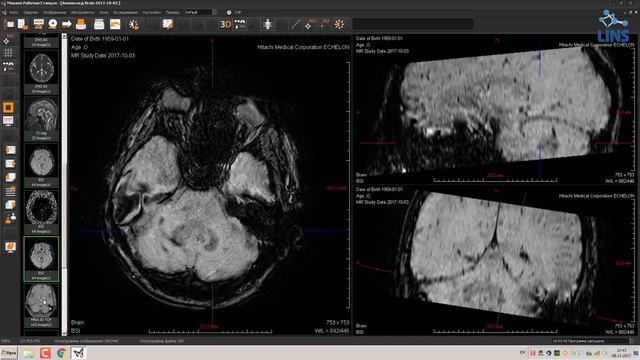Click the orange sunburst brightness icon
This screenshot has height=360, width=640.
[339, 24]
